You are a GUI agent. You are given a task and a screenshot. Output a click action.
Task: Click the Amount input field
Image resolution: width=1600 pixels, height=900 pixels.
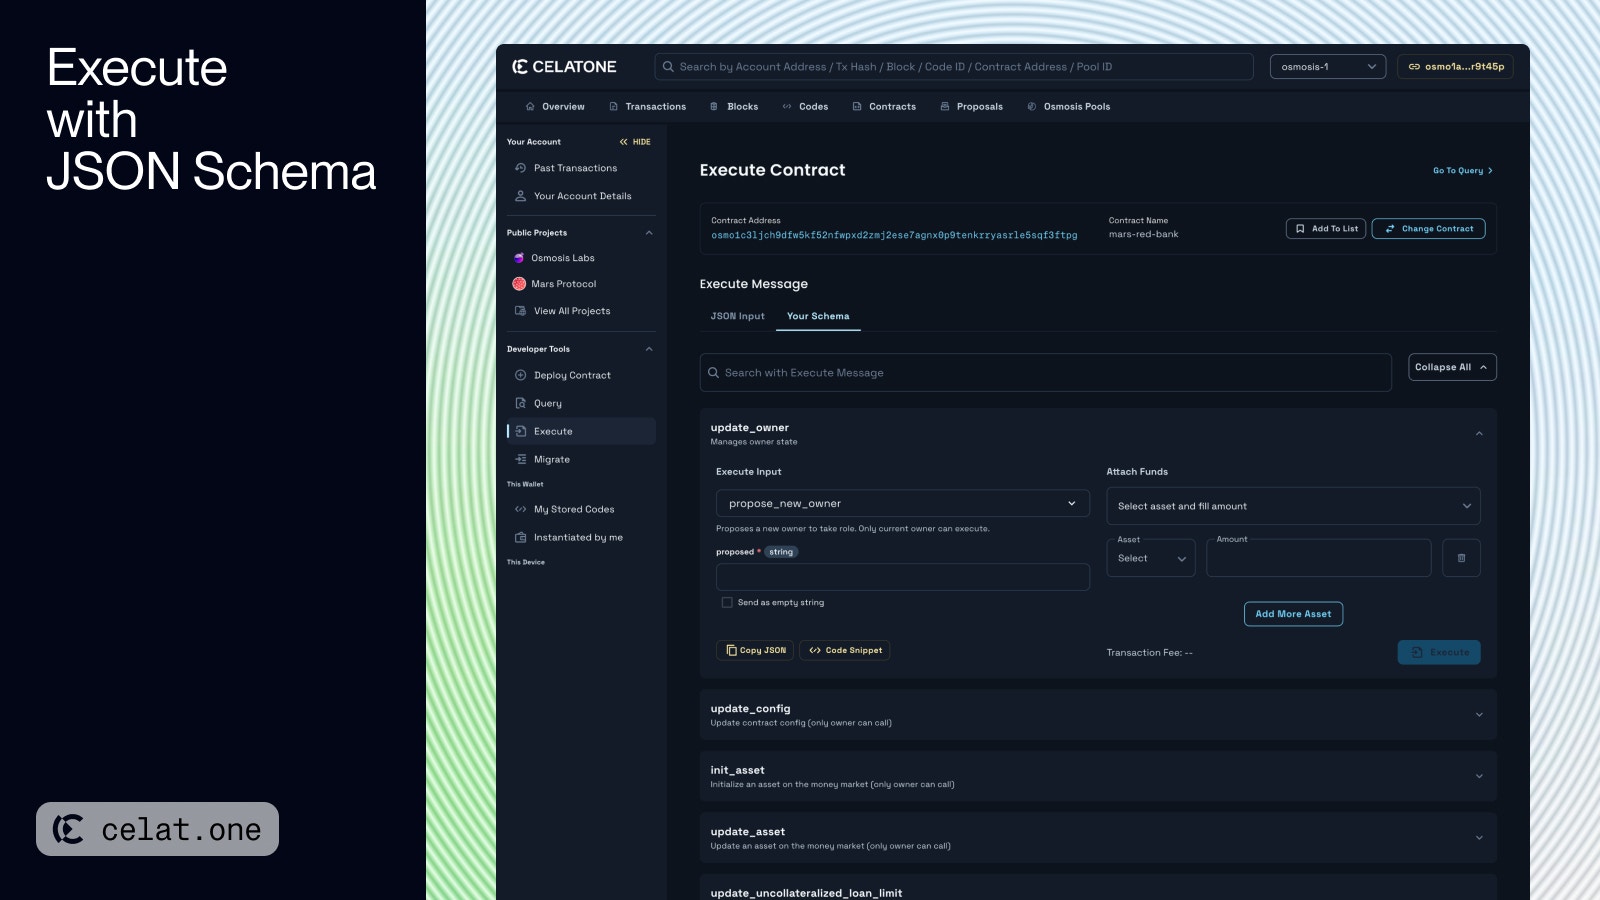click(1318, 558)
